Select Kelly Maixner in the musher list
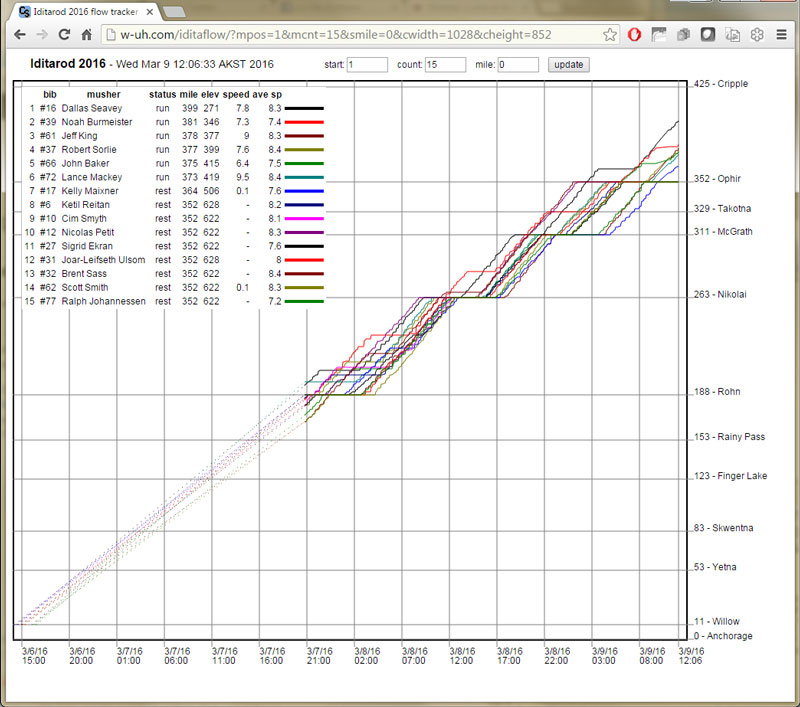 coord(90,191)
